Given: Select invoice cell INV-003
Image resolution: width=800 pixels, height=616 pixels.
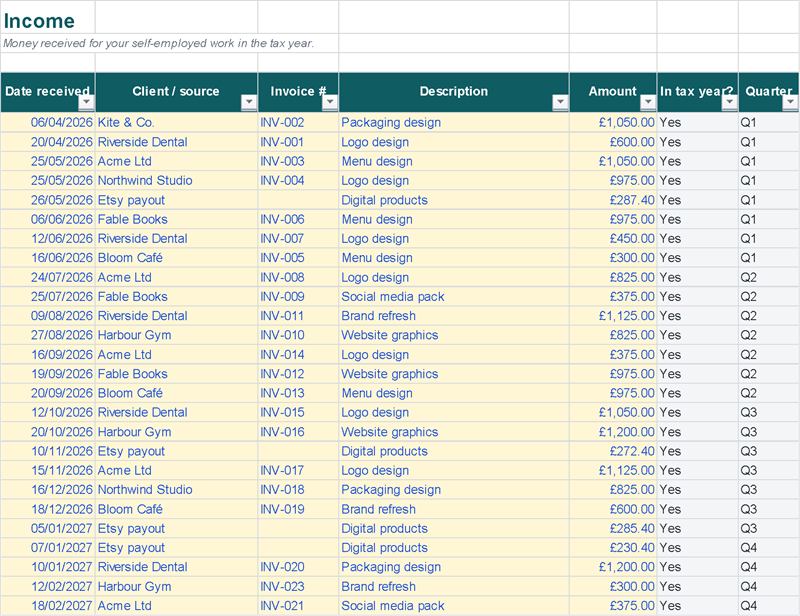Looking at the screenshot, I should pos(298,161).
